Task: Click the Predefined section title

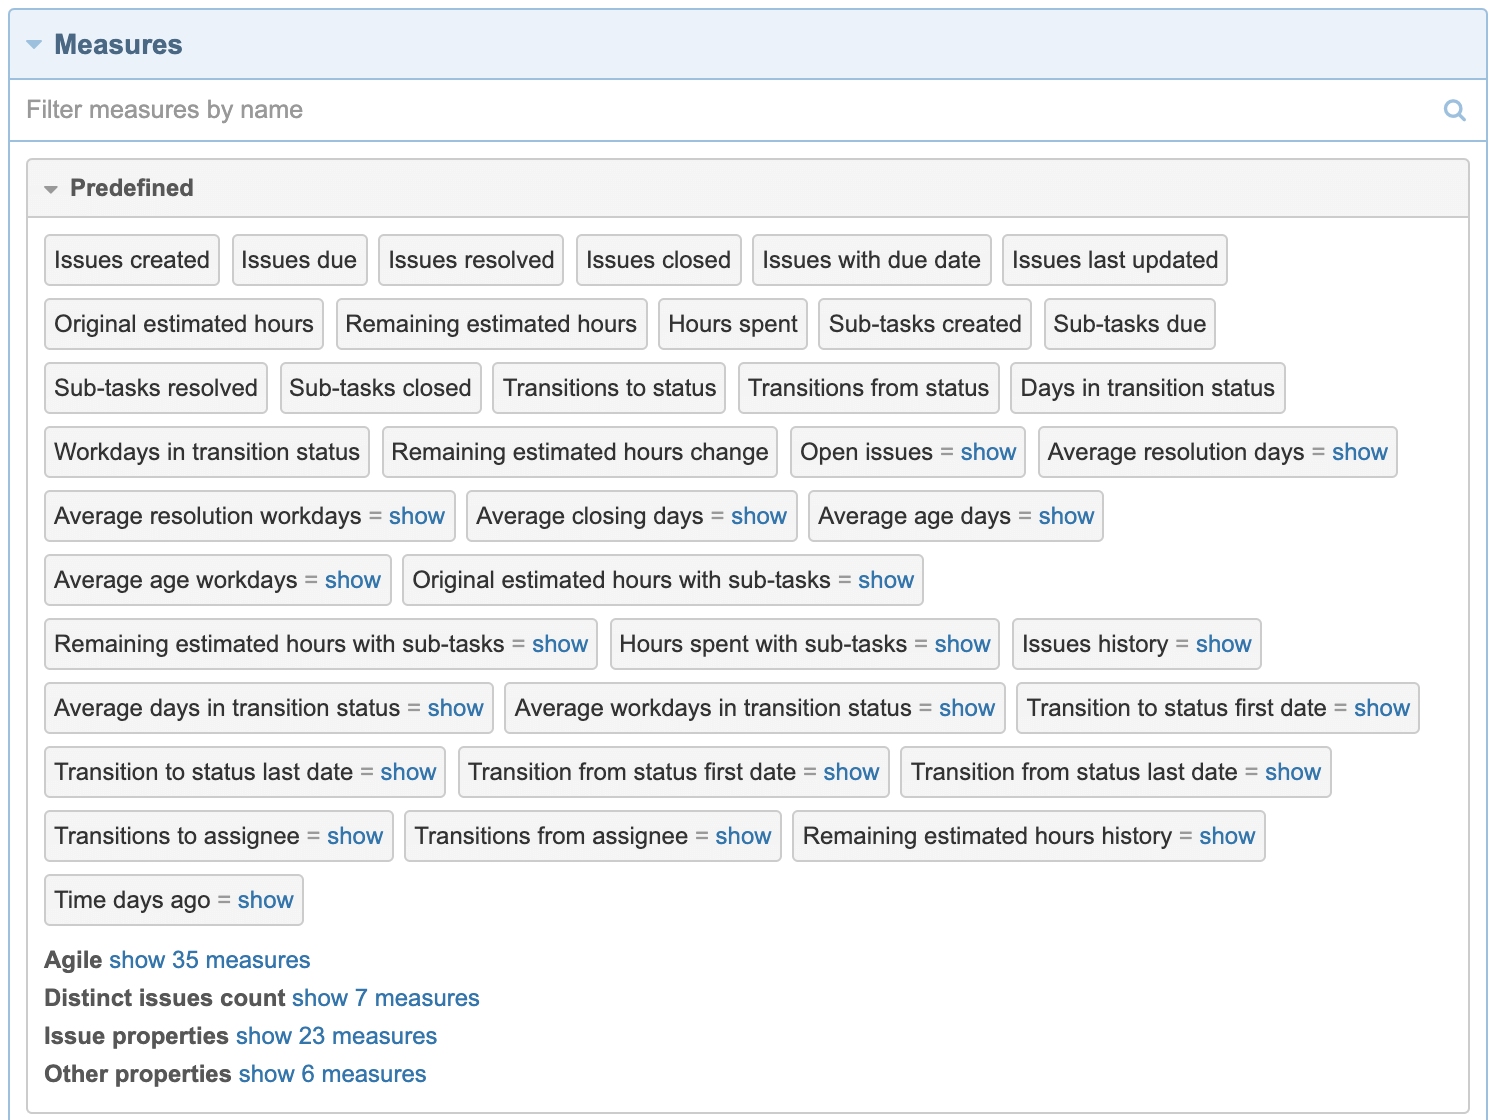Action: (x=132, y=188)
